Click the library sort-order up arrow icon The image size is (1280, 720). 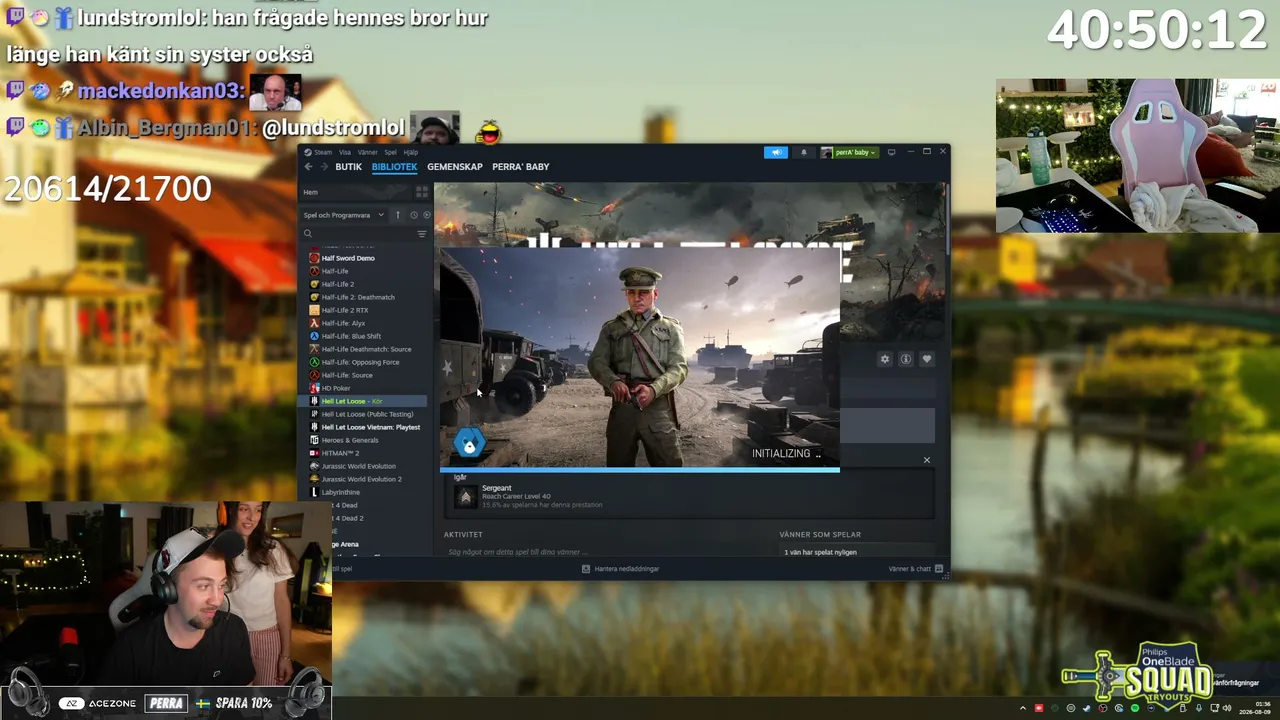[397, 215]
